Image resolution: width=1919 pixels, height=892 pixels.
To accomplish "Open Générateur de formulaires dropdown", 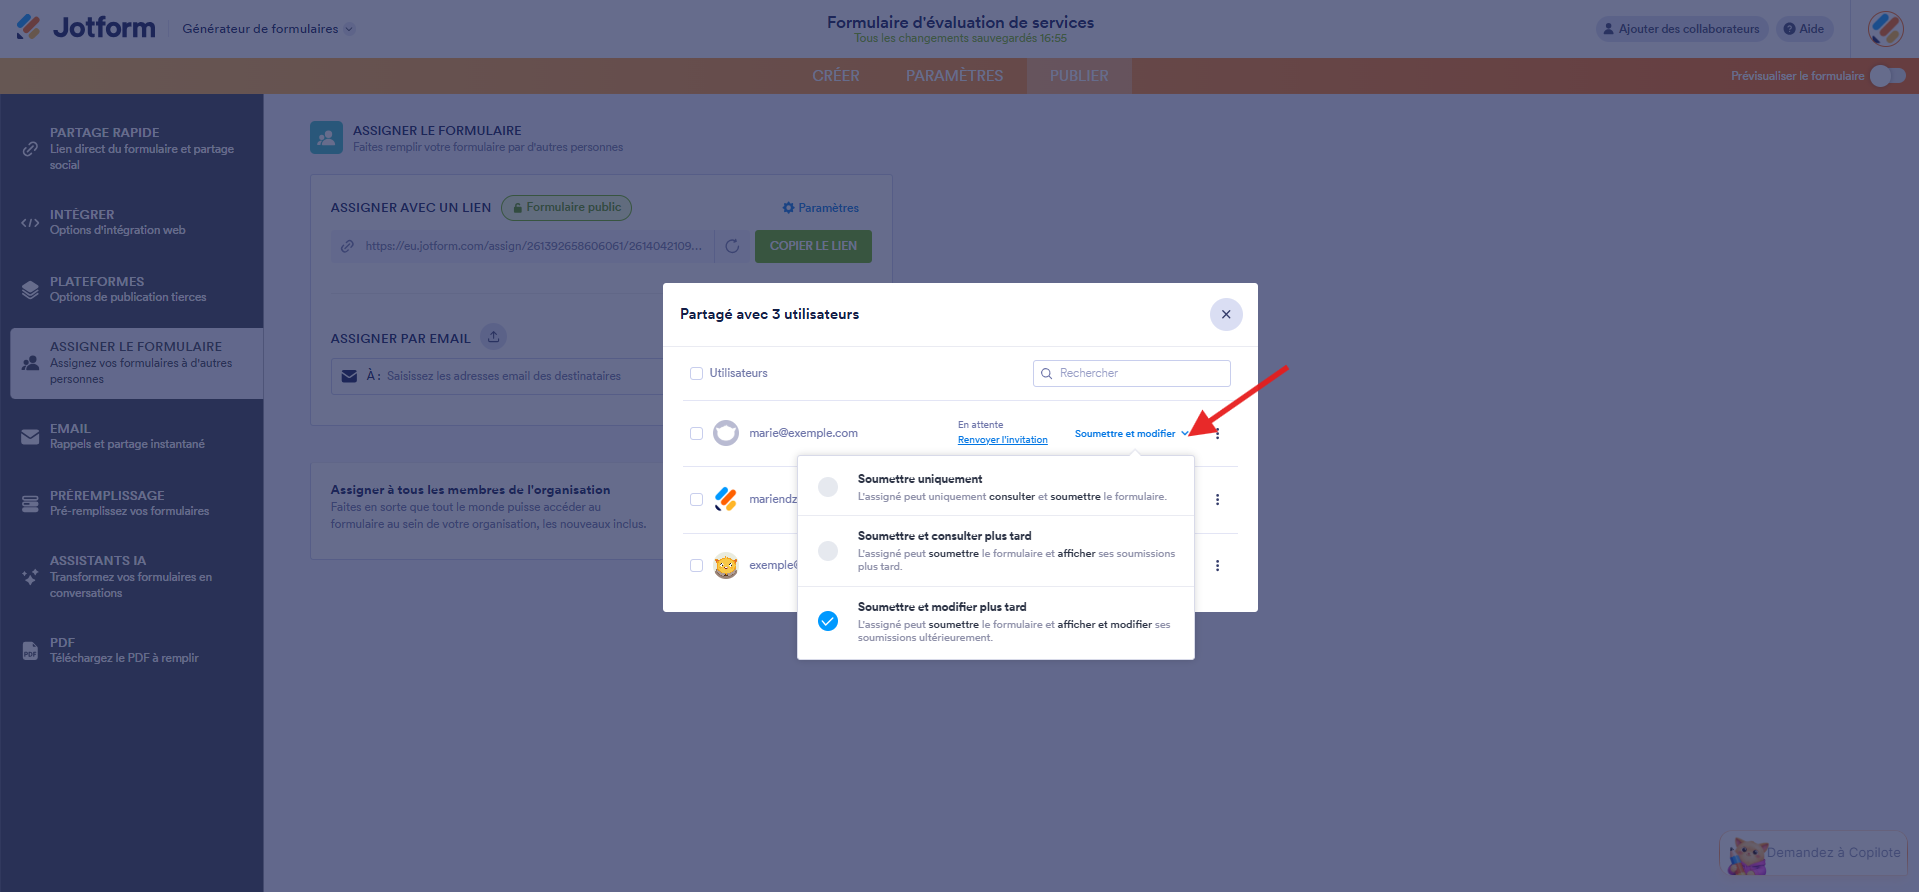I will (x=268, y=29).
